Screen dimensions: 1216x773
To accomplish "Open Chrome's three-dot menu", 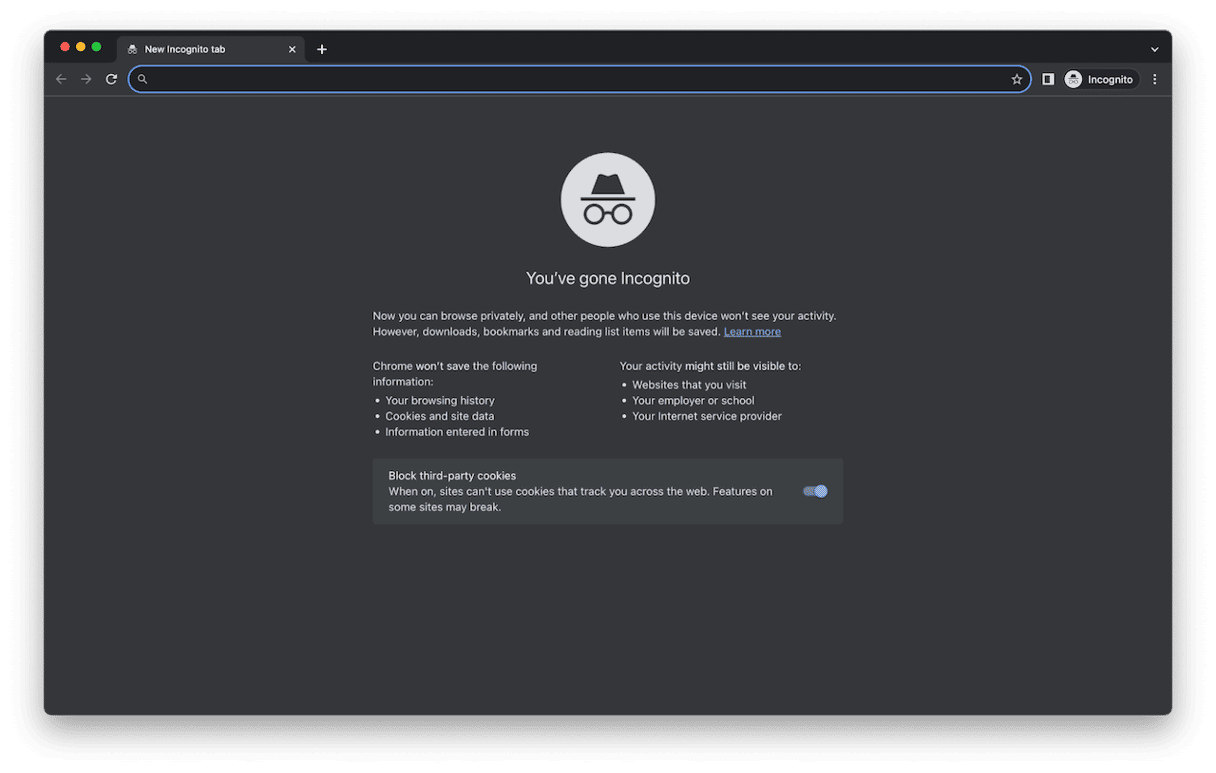I will pyautogui.click(x=1155, y=79).
